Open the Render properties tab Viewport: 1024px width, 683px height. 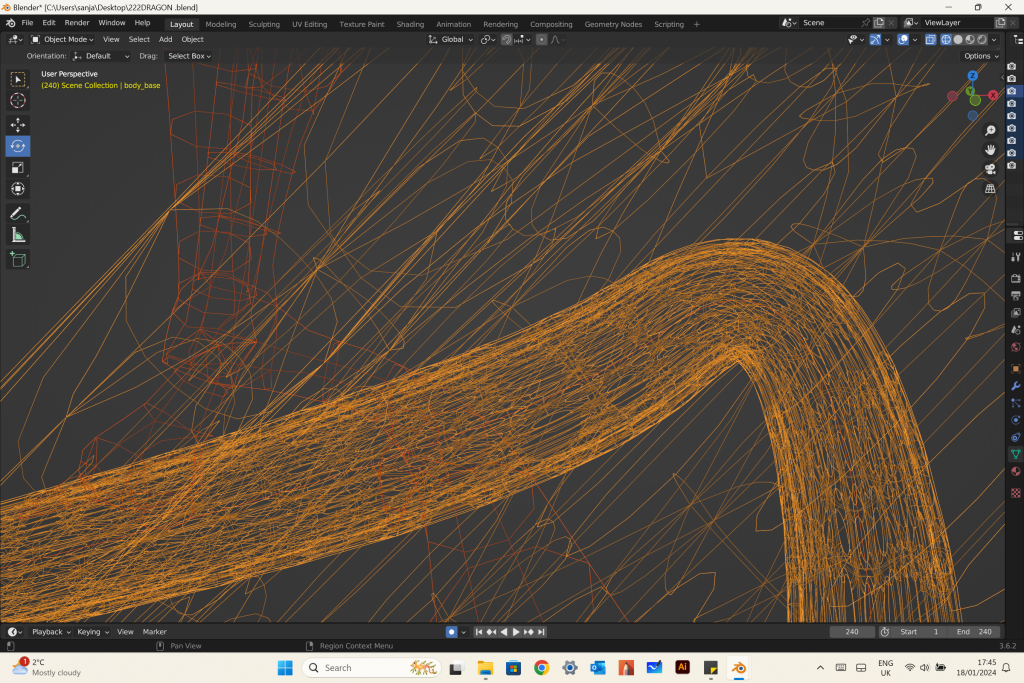1016,279
